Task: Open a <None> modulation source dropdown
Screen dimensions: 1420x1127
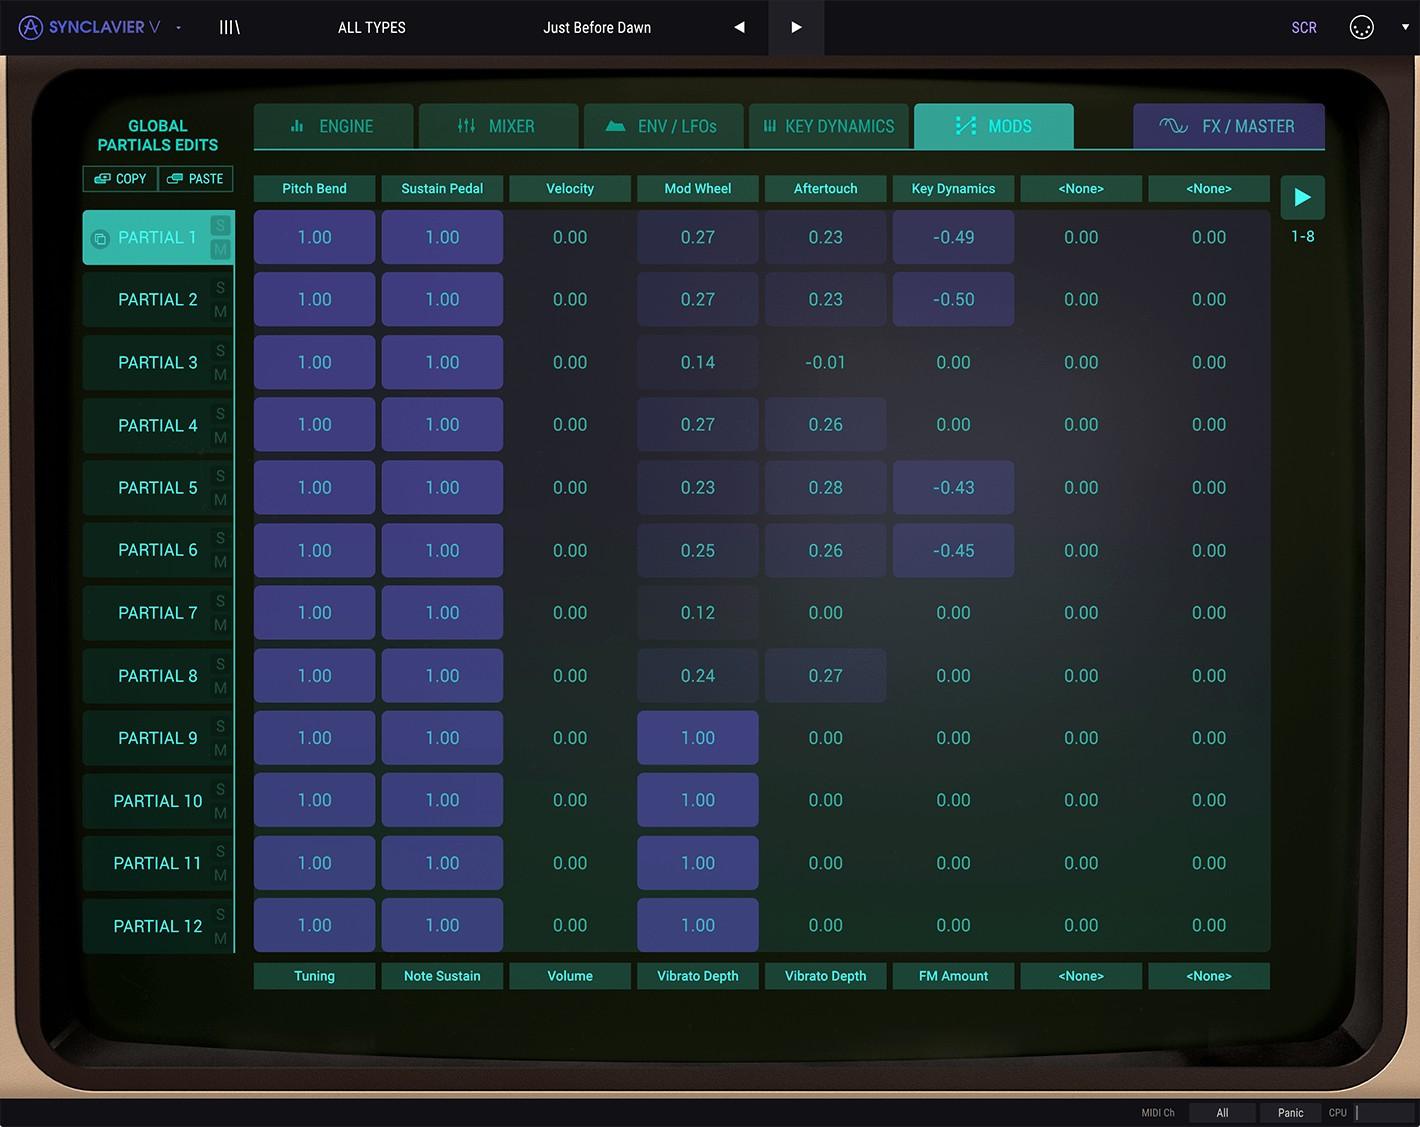Action: [1081, 188]
